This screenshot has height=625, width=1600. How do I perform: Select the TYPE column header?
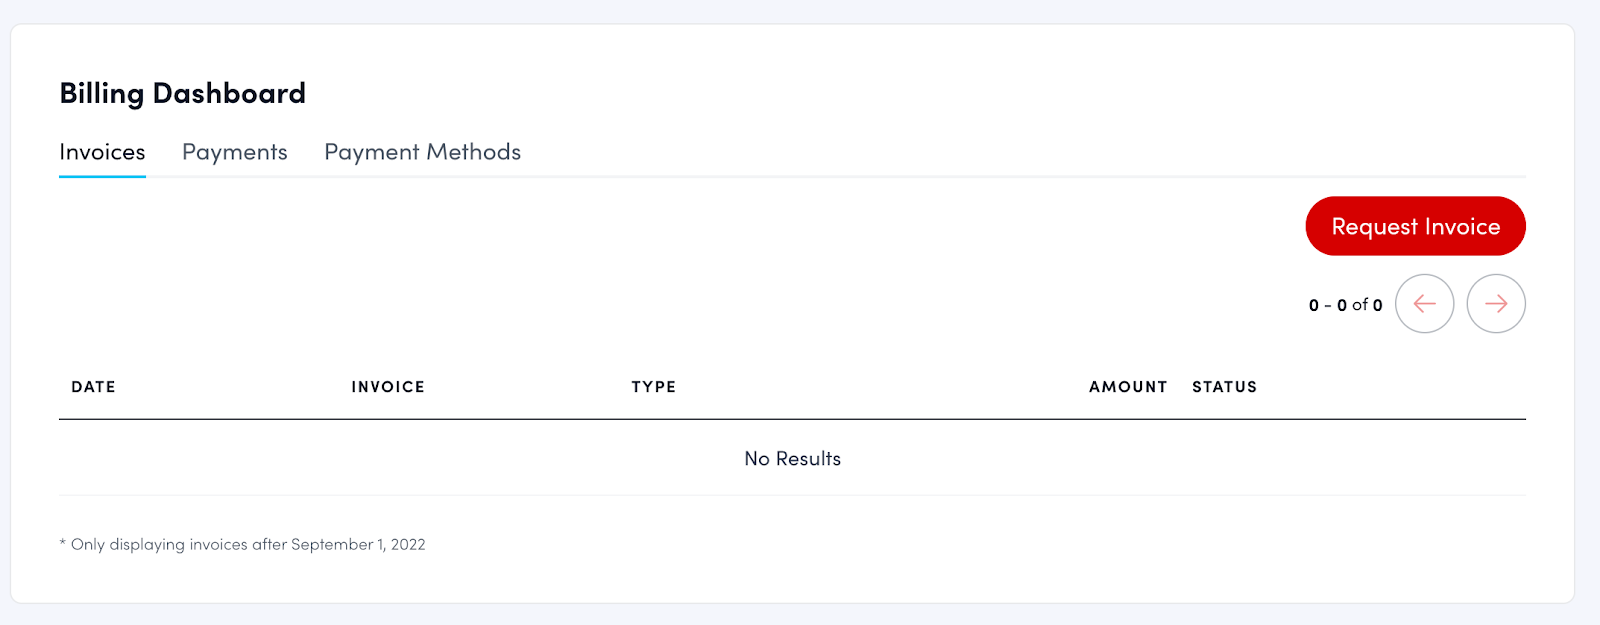(653, 387)
